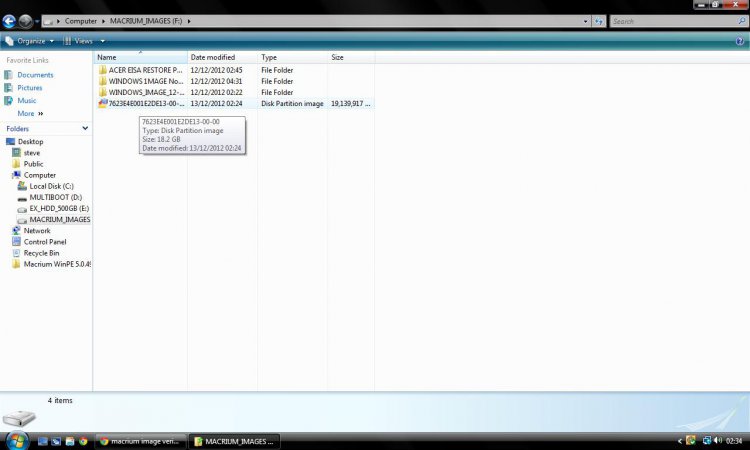Open Music favorite link
Image resolution: width=750 pixels, height=450 pixels.
tap(27, 101)
